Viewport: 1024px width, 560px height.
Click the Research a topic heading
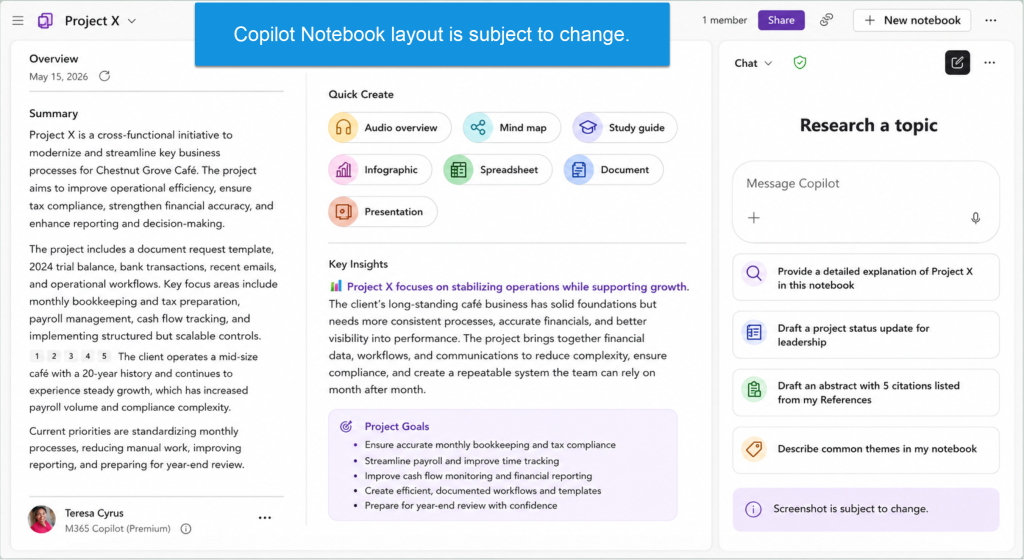[869, 125]
